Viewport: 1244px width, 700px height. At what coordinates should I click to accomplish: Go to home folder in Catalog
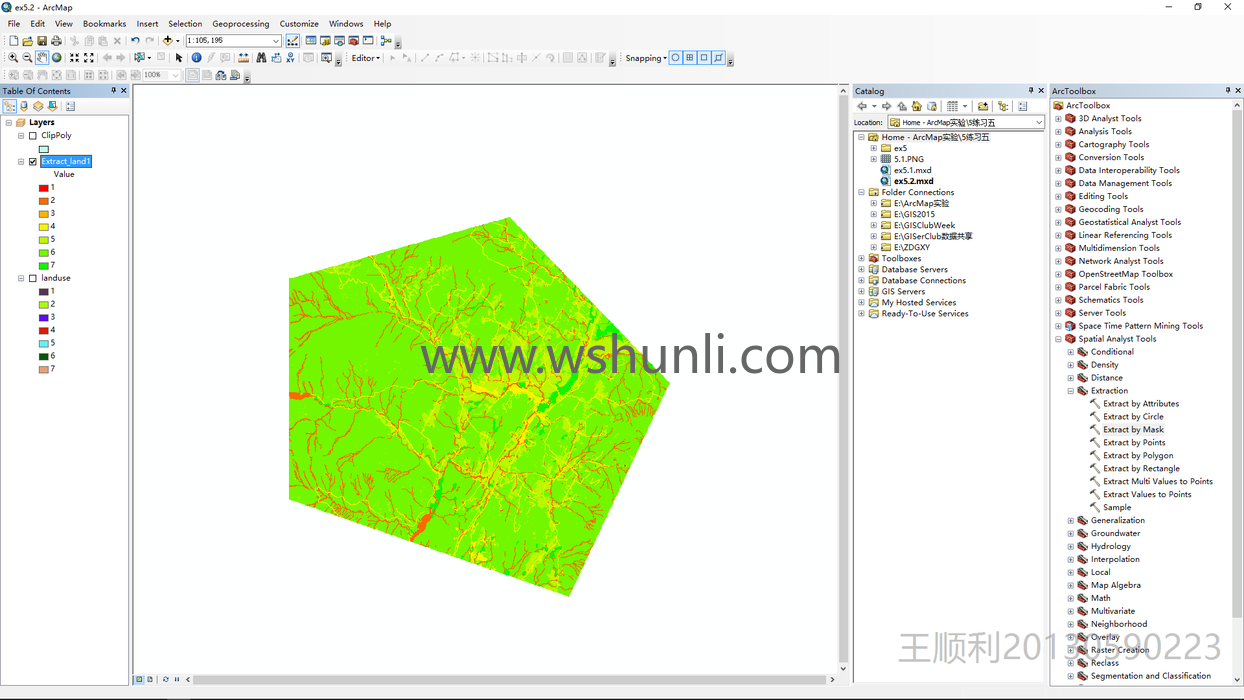pos(916,106)
